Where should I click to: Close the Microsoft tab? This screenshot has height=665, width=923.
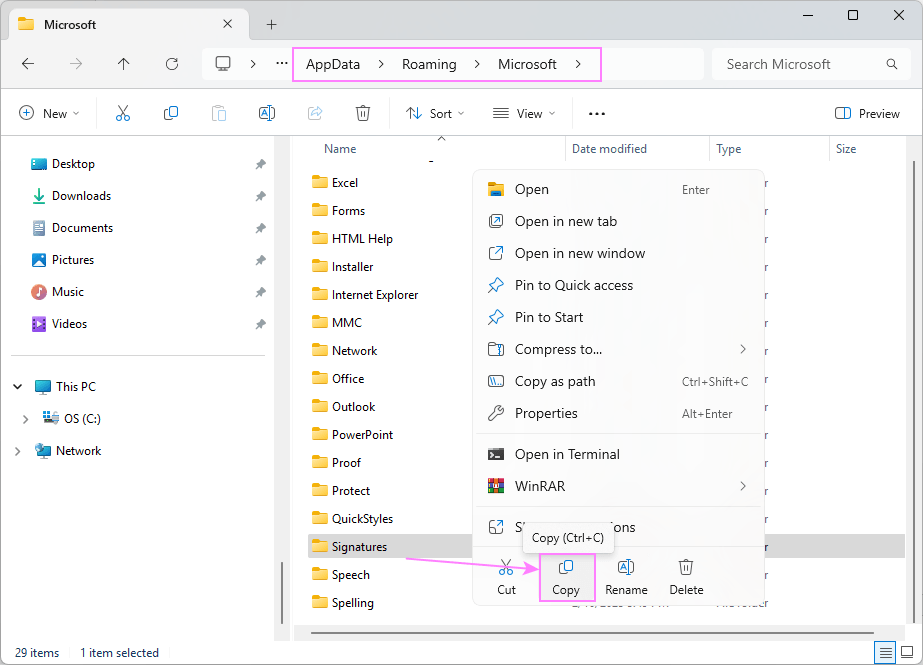pyautogui.click(x=228, y=24)
